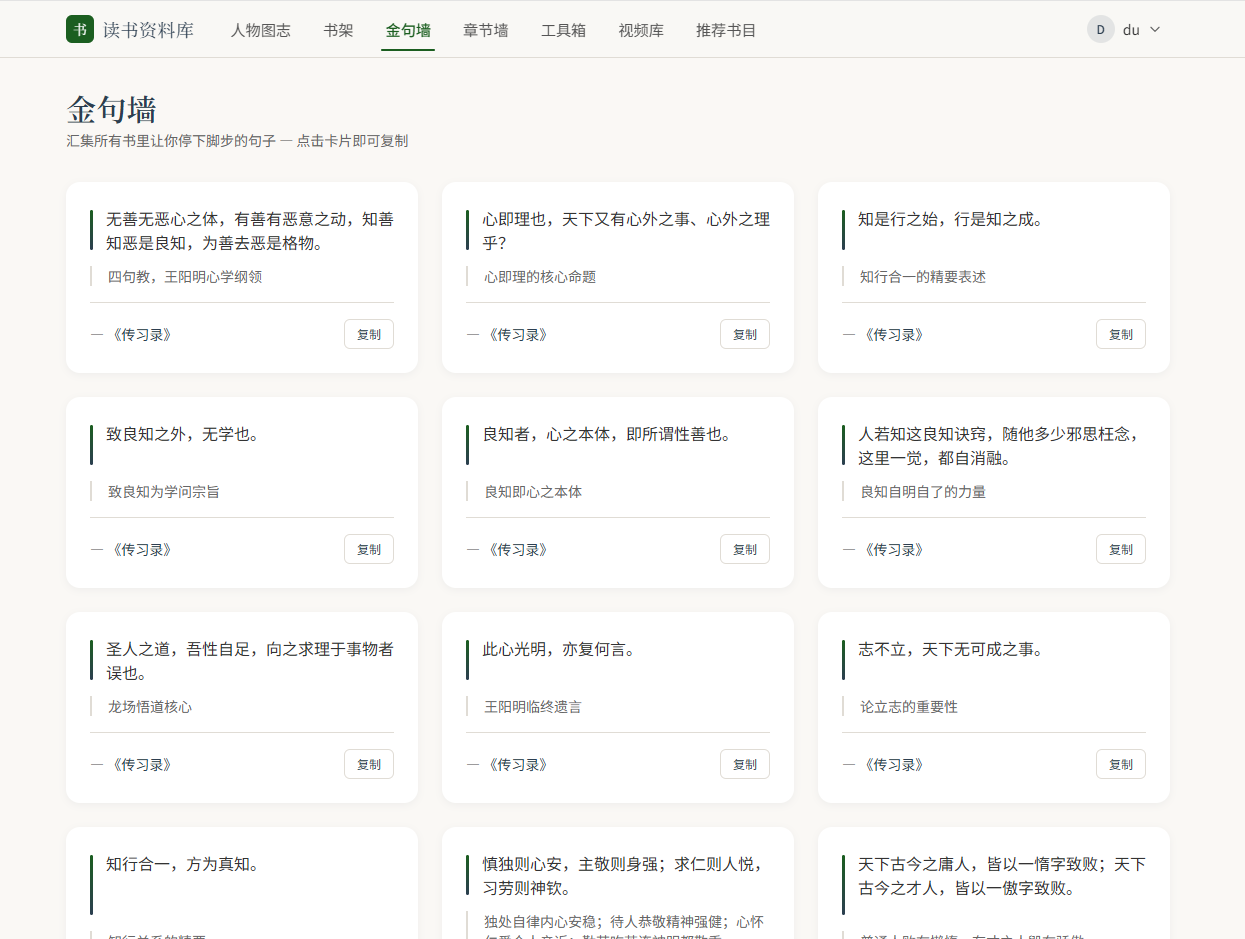
Task: Click the quote text 无善无恶心之体
Action: pos(250,231)
